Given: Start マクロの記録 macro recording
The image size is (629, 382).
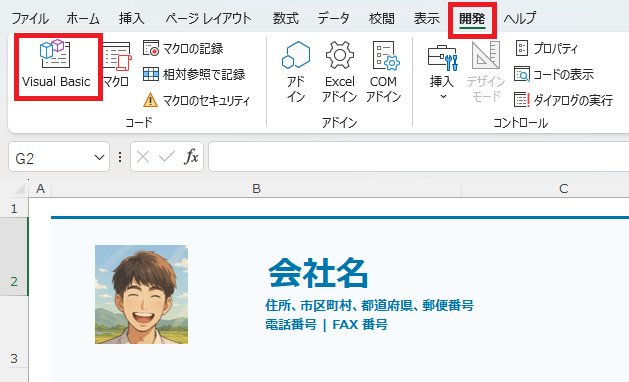Looking at the screenshot, I should point(183,49).
